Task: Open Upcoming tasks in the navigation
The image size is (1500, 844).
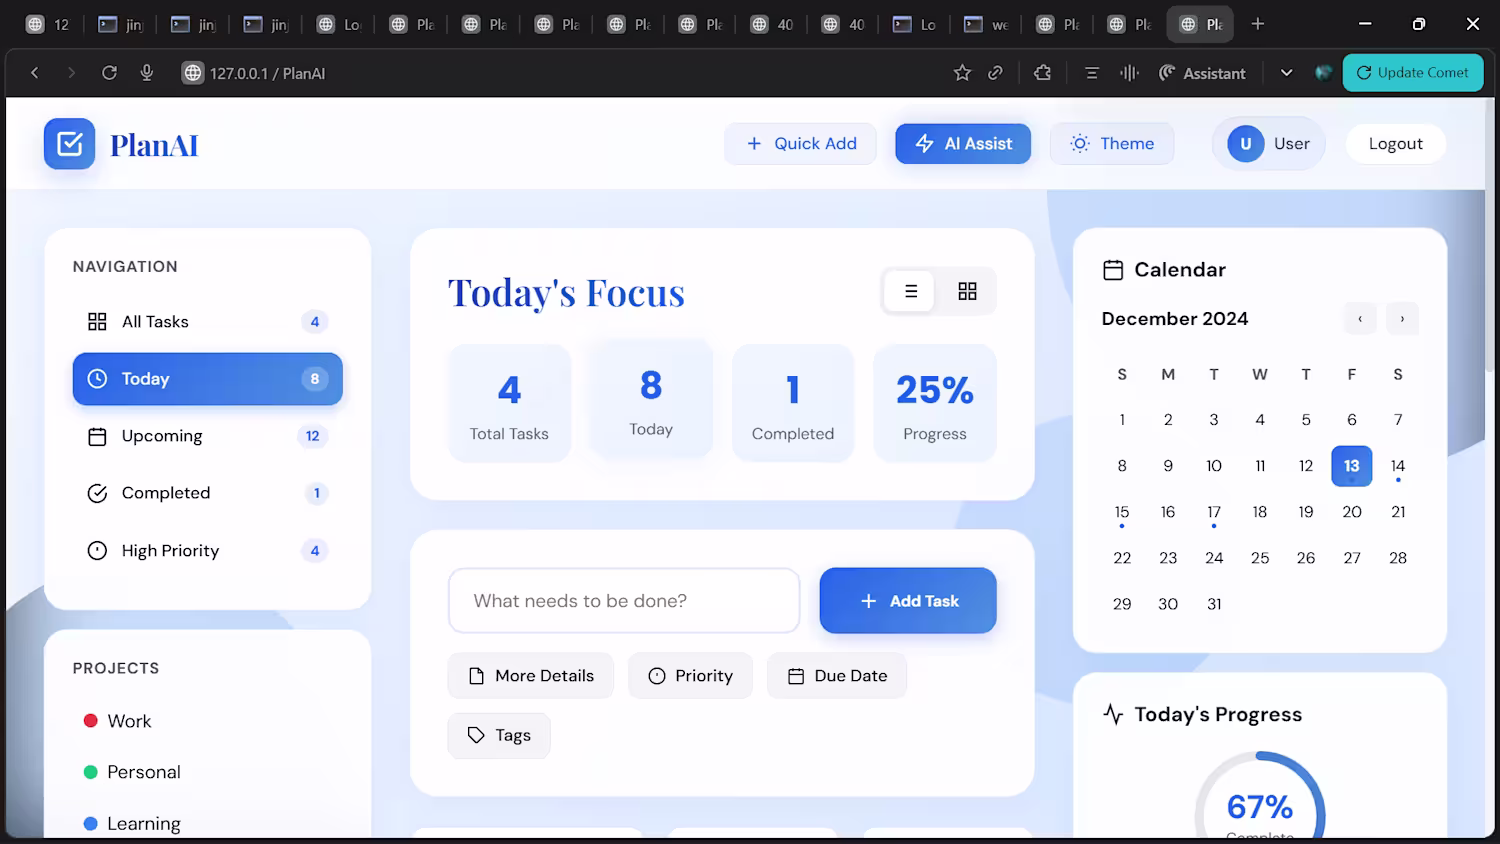Action: 208,436
